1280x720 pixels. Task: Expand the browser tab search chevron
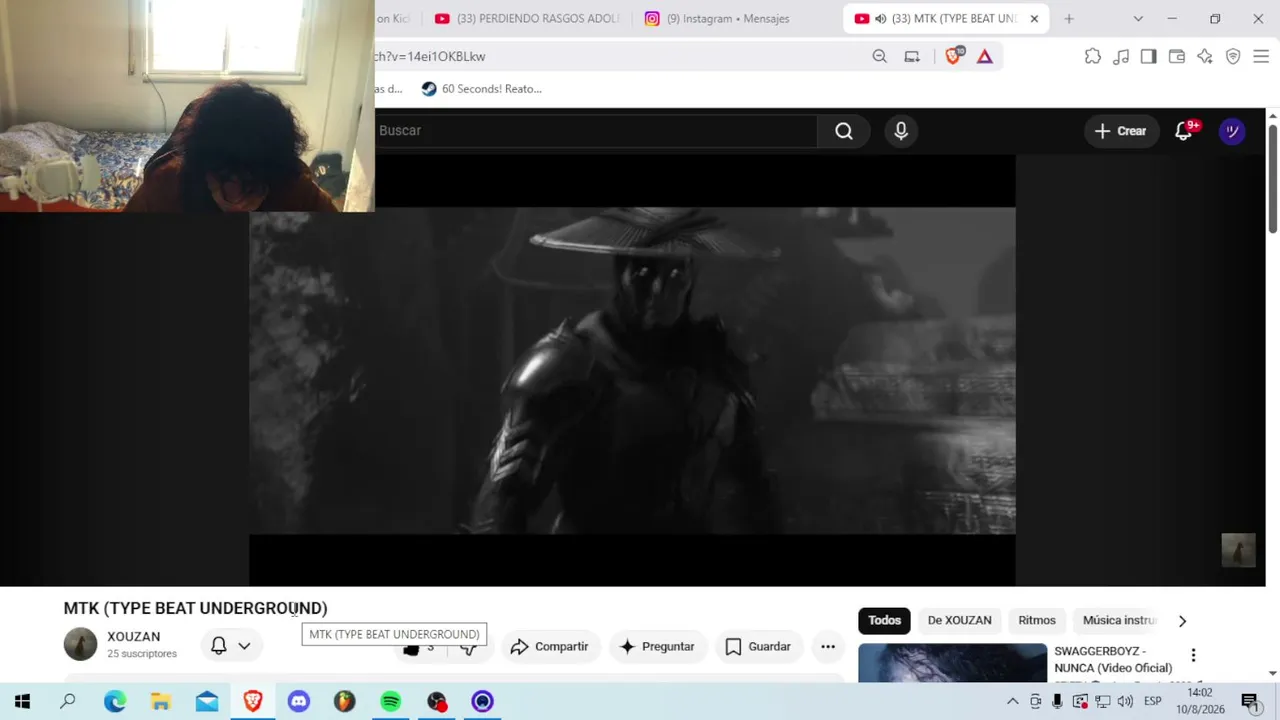tap(1138, 19)
